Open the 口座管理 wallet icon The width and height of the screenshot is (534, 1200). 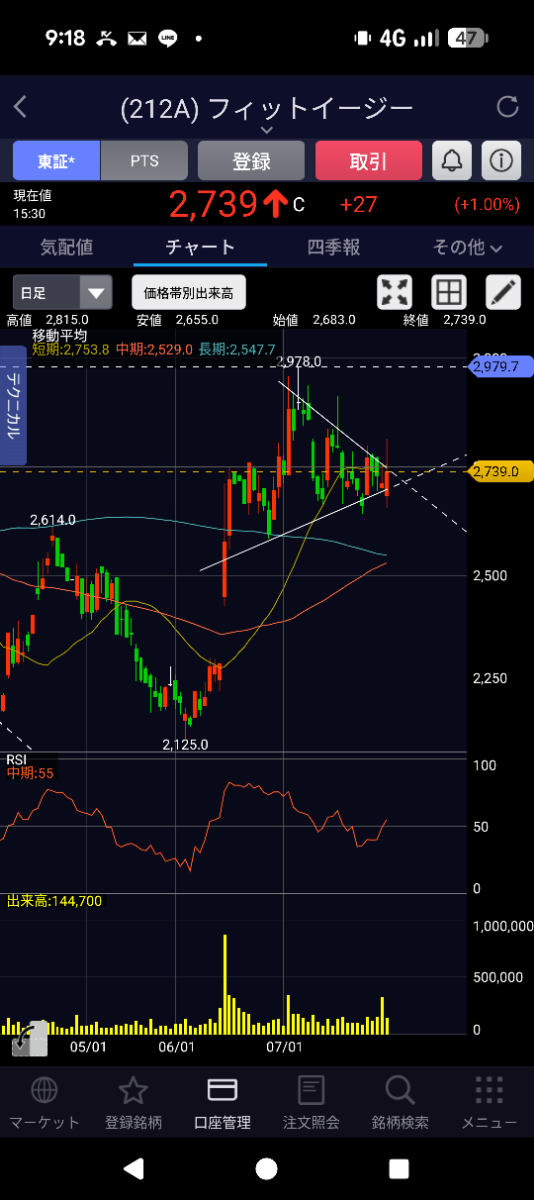[222, 1090]
